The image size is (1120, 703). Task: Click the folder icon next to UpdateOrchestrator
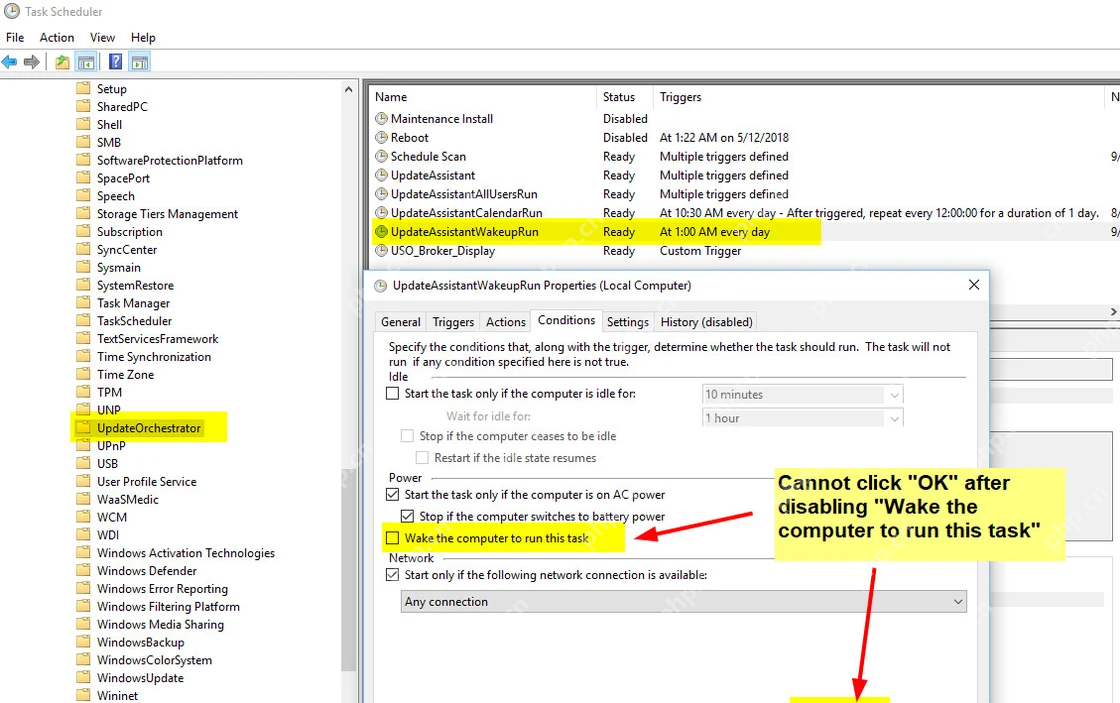pyautogui.click(x=84, y=427)
